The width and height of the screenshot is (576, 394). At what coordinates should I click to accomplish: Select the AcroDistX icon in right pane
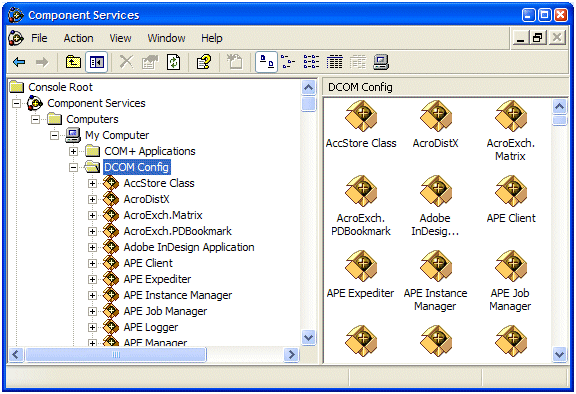tap(436, 124)
